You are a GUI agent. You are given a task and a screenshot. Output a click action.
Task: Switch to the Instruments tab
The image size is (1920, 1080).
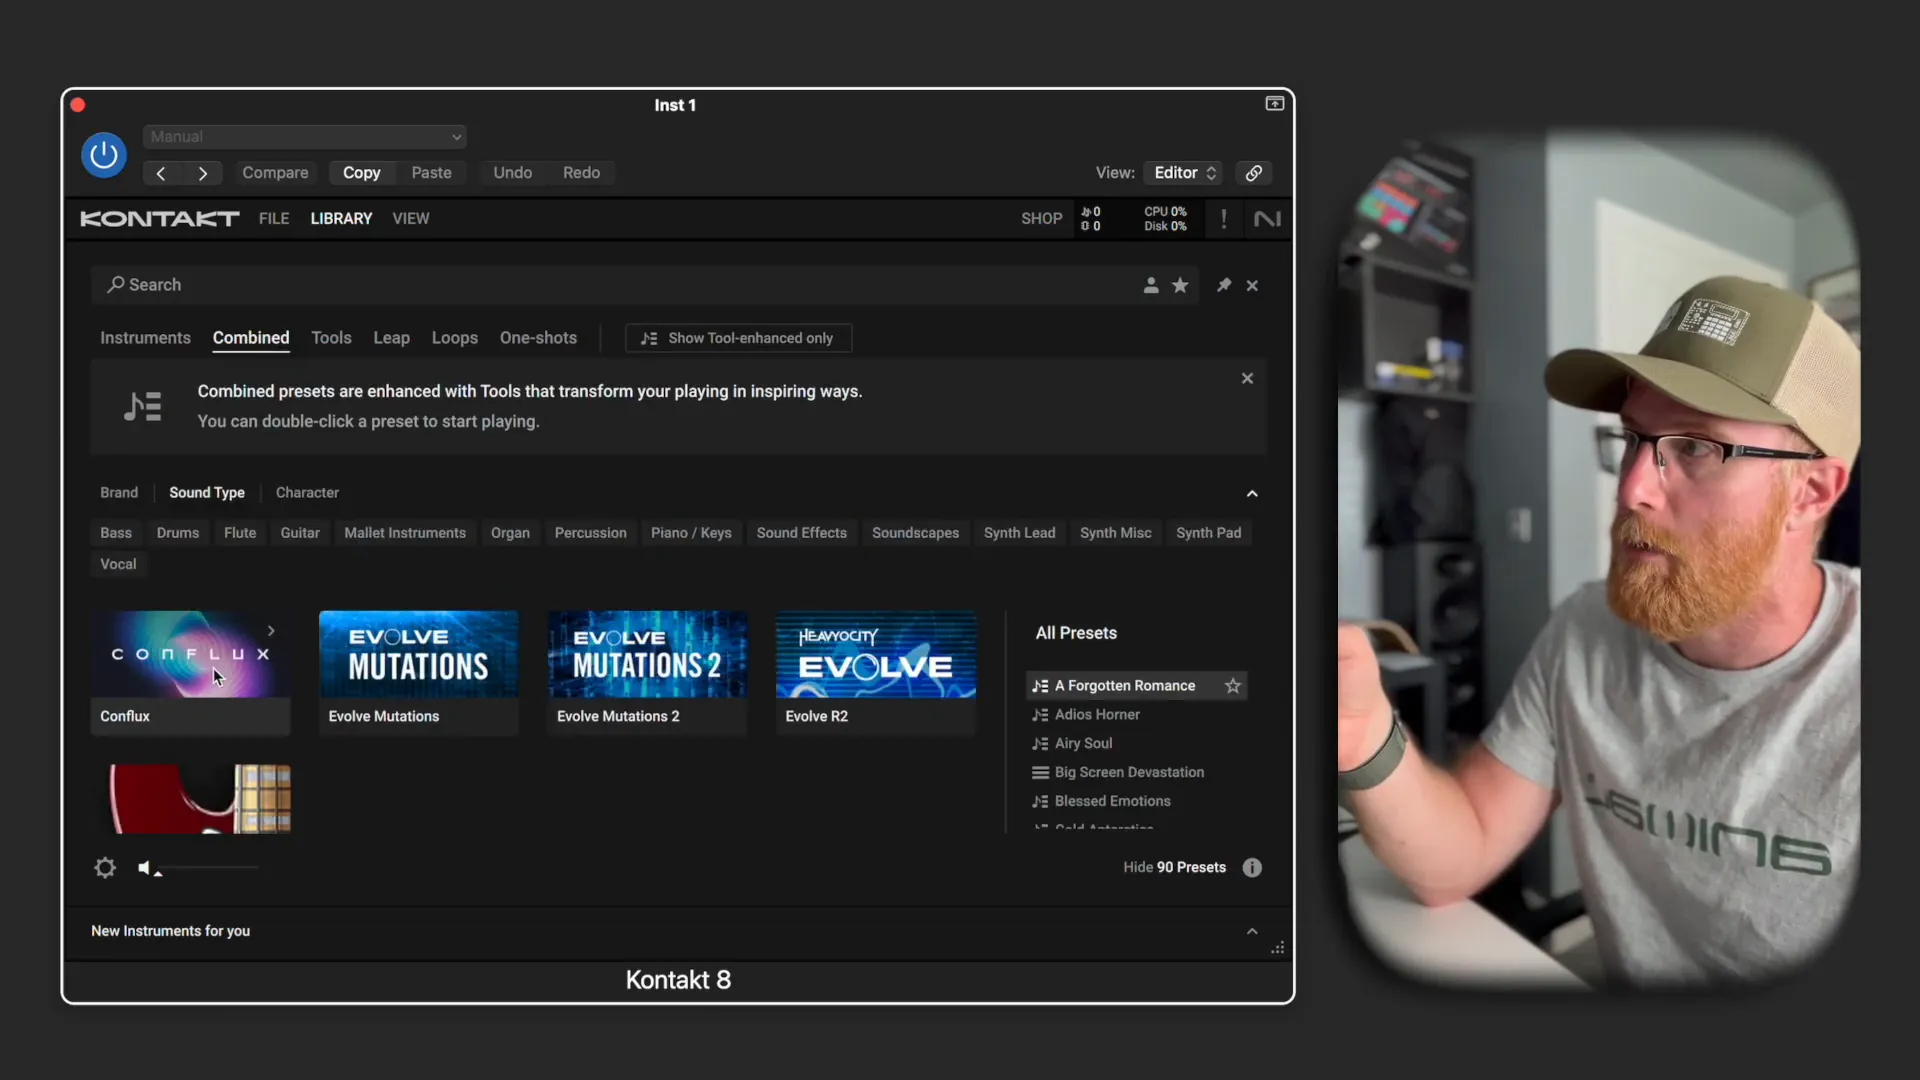coord(145,338)
